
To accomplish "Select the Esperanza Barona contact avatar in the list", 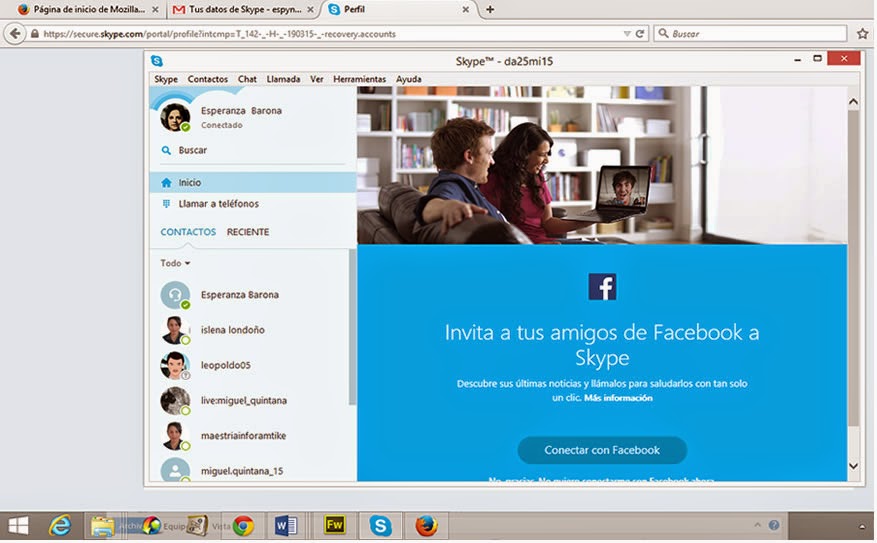I will [x=175, y=295].
